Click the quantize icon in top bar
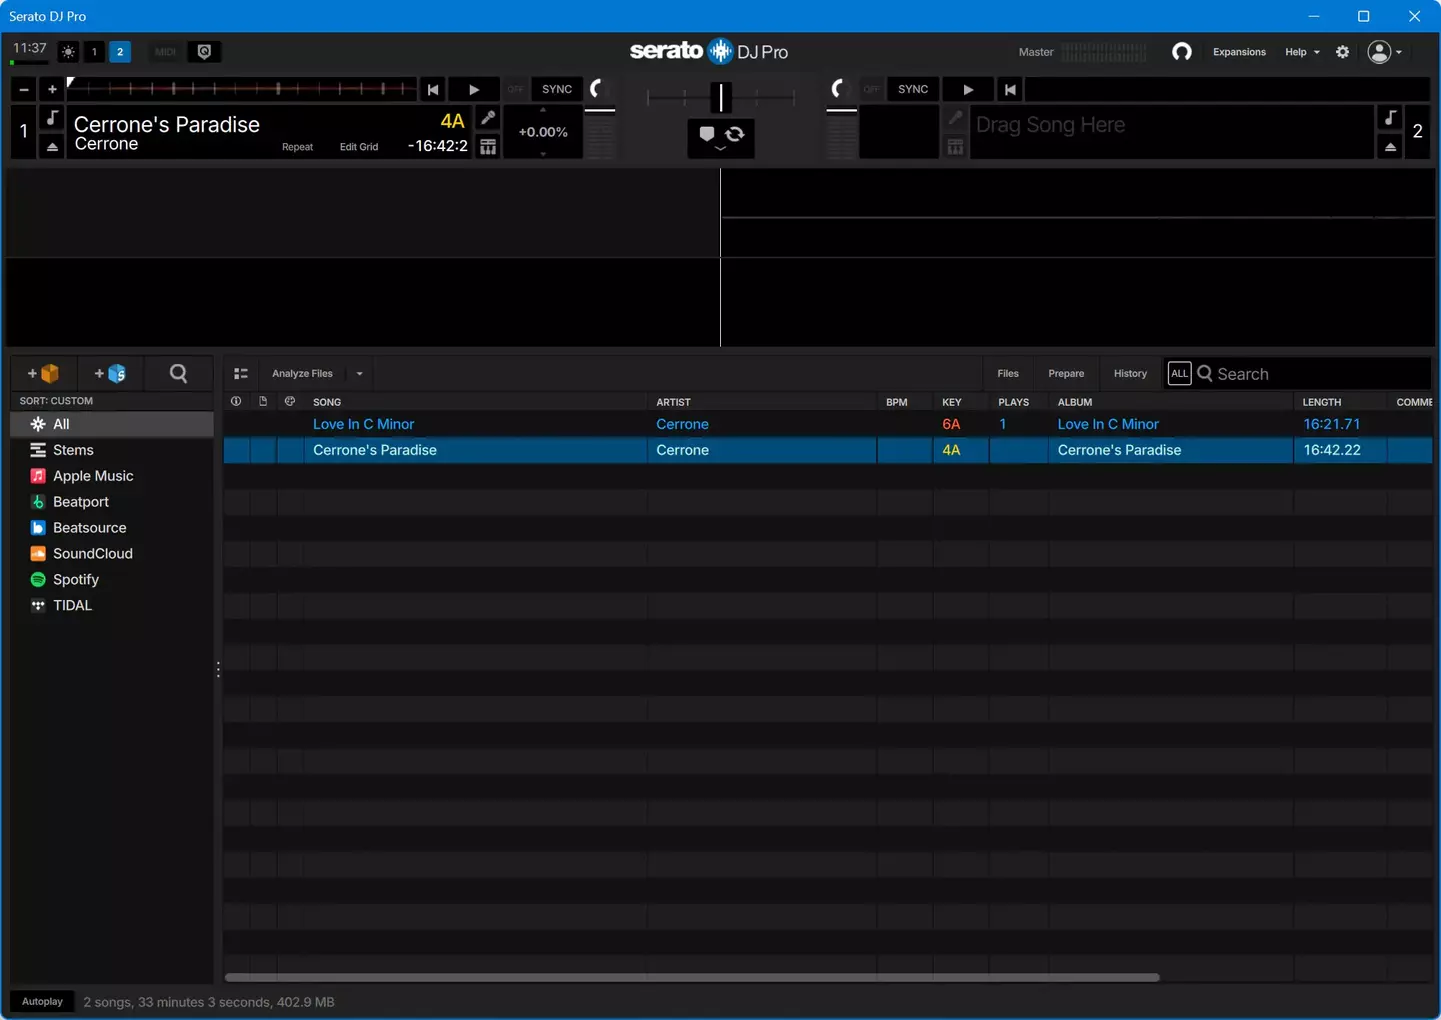Screen dimensions: 1441x1020 pos(205,52)
